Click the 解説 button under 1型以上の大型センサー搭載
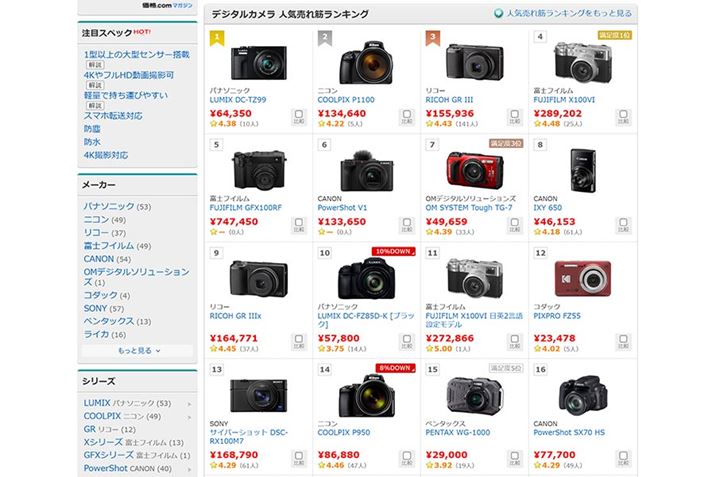The height and width of the screenshot is (477, 715). 95,65
